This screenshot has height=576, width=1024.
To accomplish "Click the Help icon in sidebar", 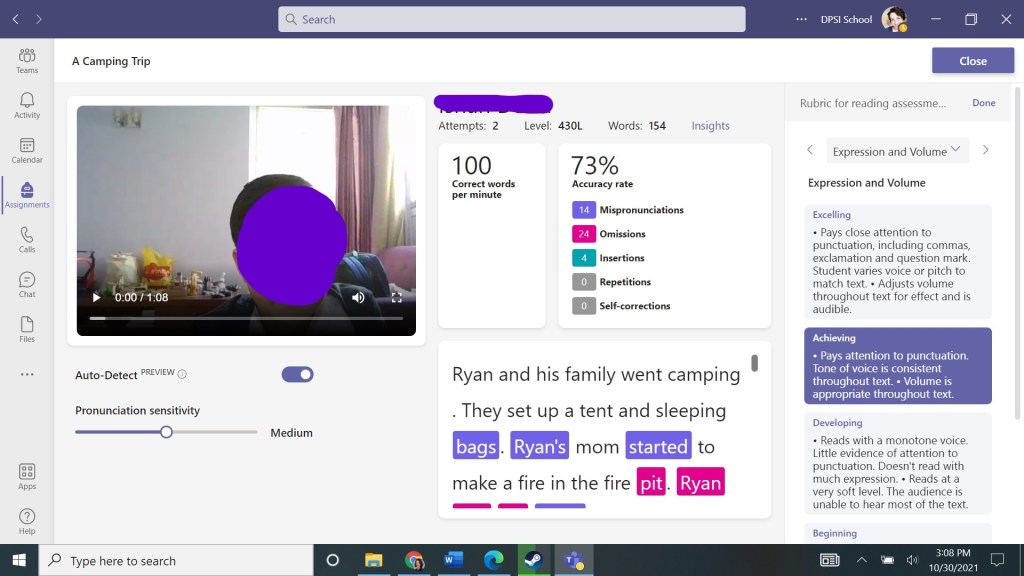I will click(x=27, y=521).
